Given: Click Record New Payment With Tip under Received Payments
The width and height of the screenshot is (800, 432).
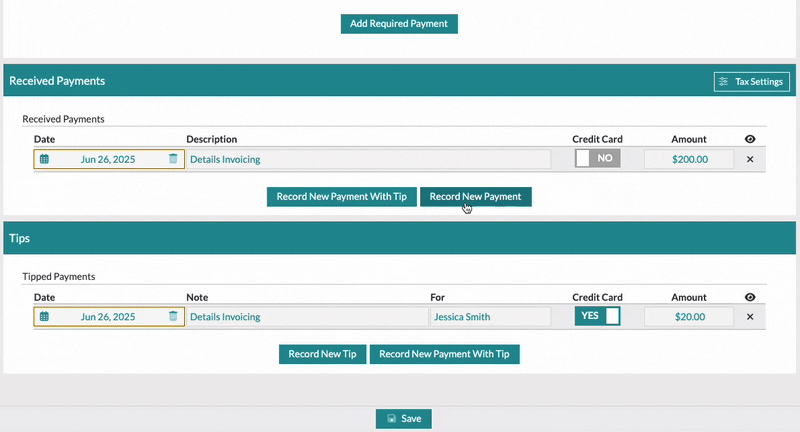Looking at the screenshot, I should [x=341, y=197].
